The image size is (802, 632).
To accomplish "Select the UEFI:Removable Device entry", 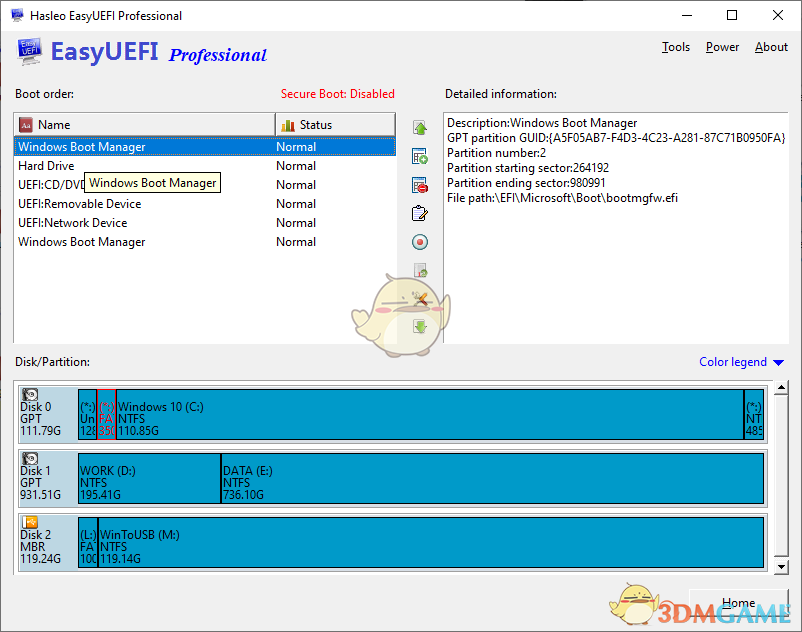I will pos(150,203).
